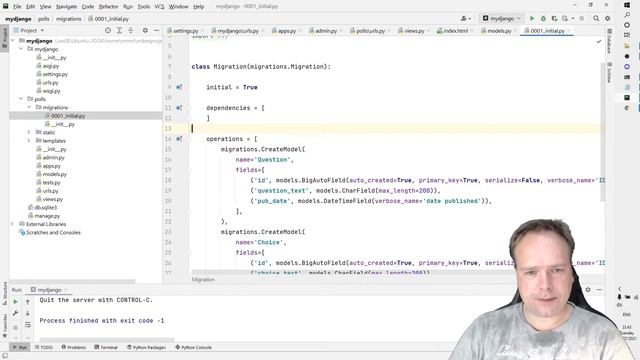Screen dimensions: 640x360
Task: Hide the Run tool window
Action: click(599, 289)
